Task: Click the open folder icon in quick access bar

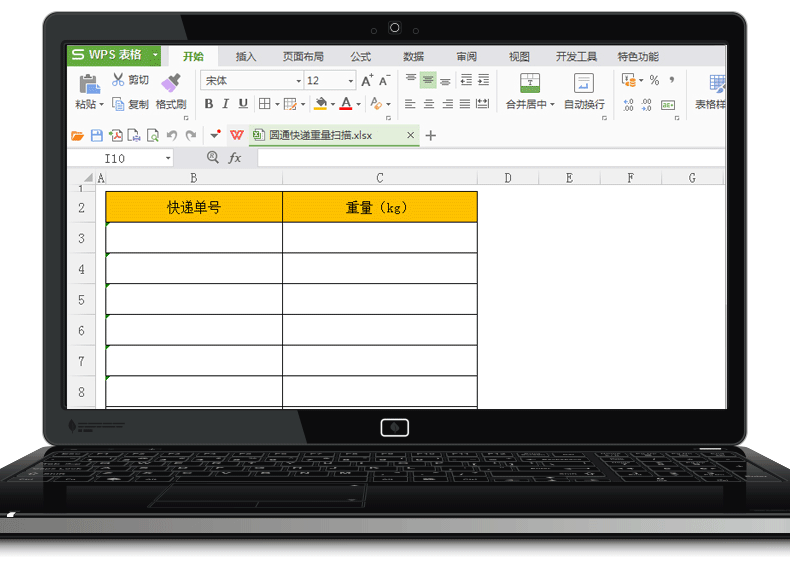Action: (x=77, y=135)
